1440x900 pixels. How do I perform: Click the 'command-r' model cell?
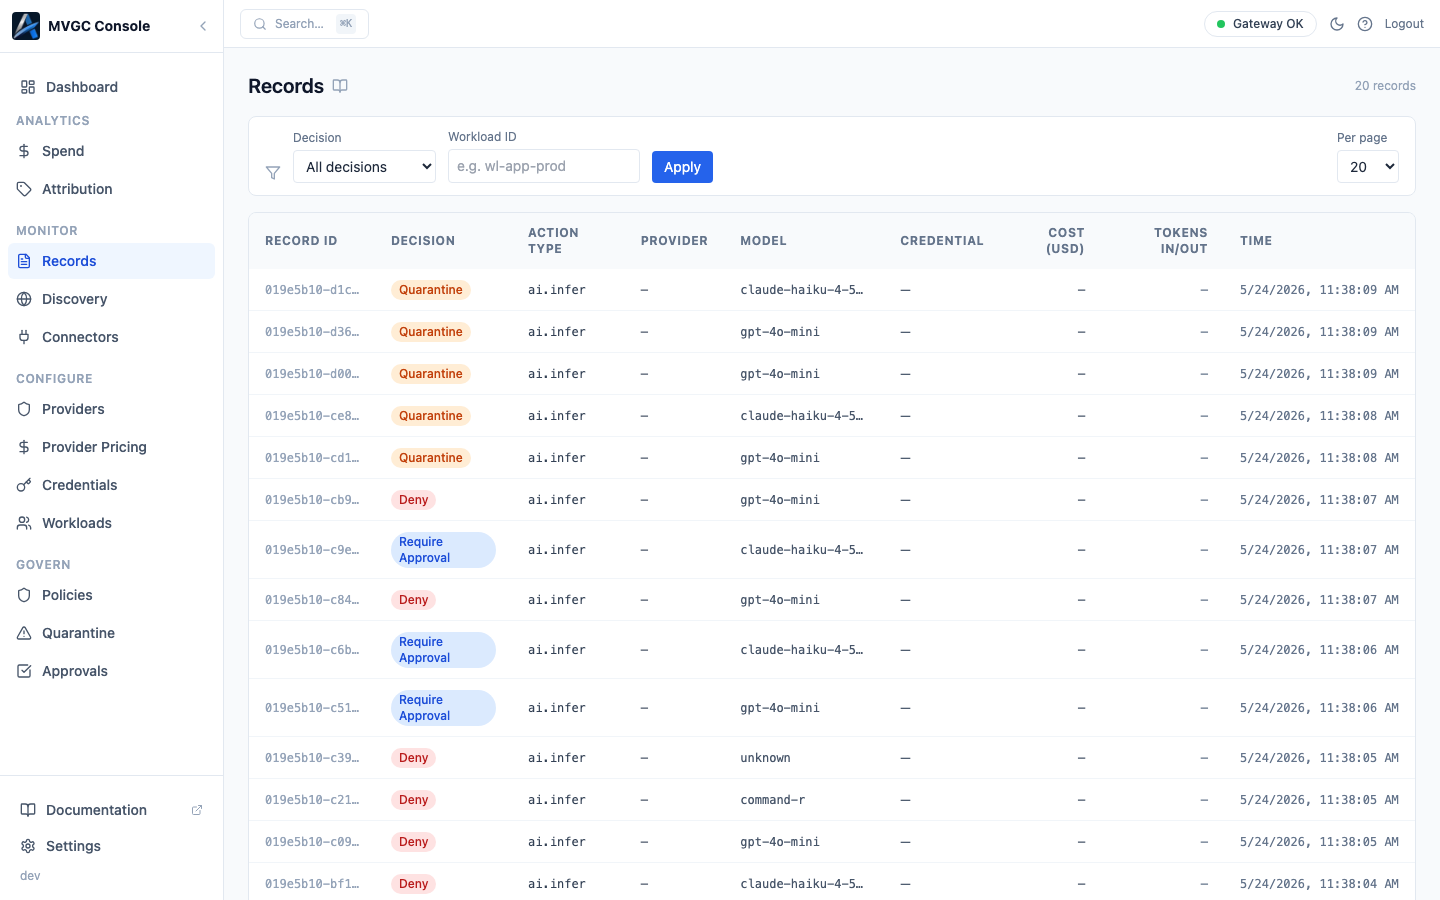[773, 800]
